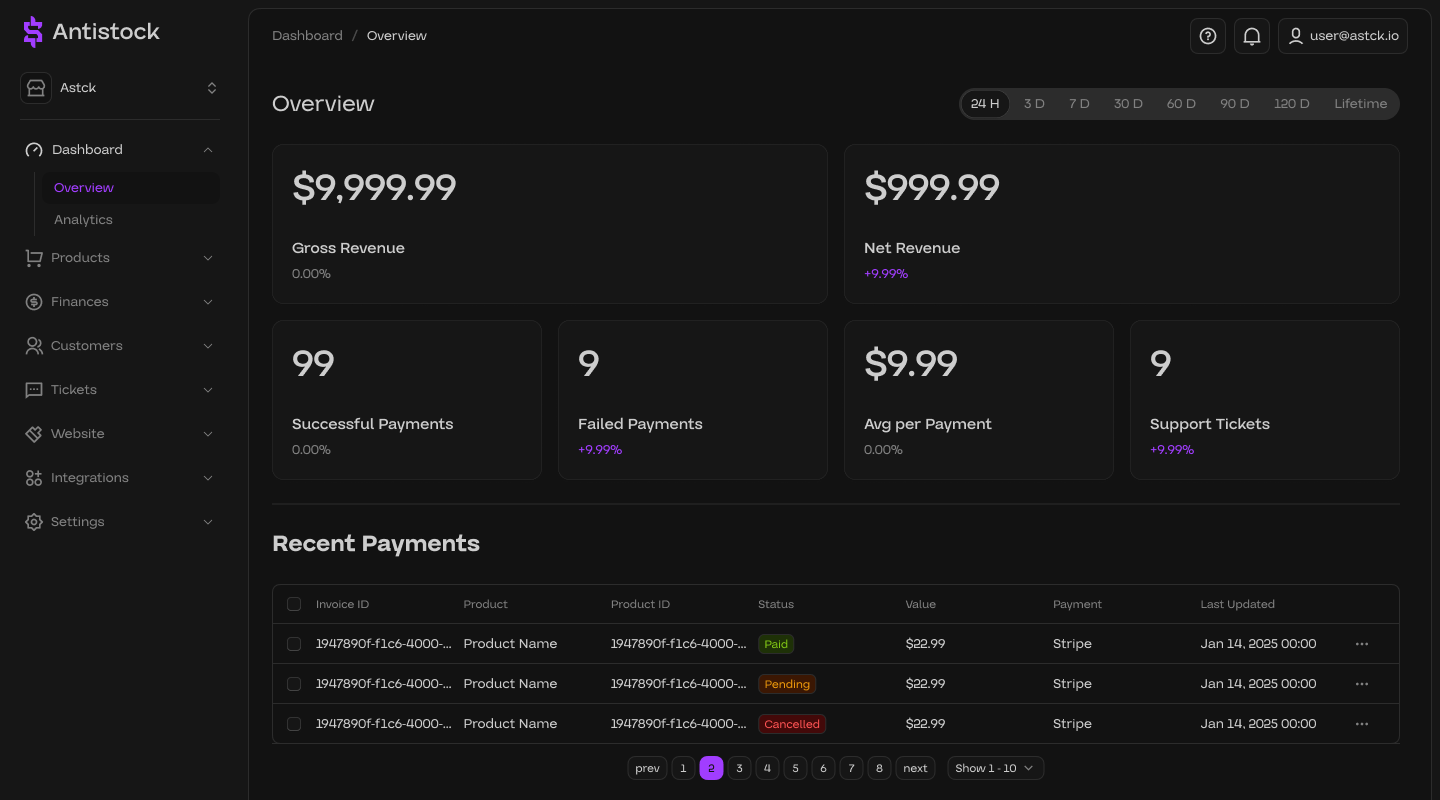Viewport: 1440px width, 800px height.
Task: Check the checkbox on the Paid invoice row
Action: (294, 644)
